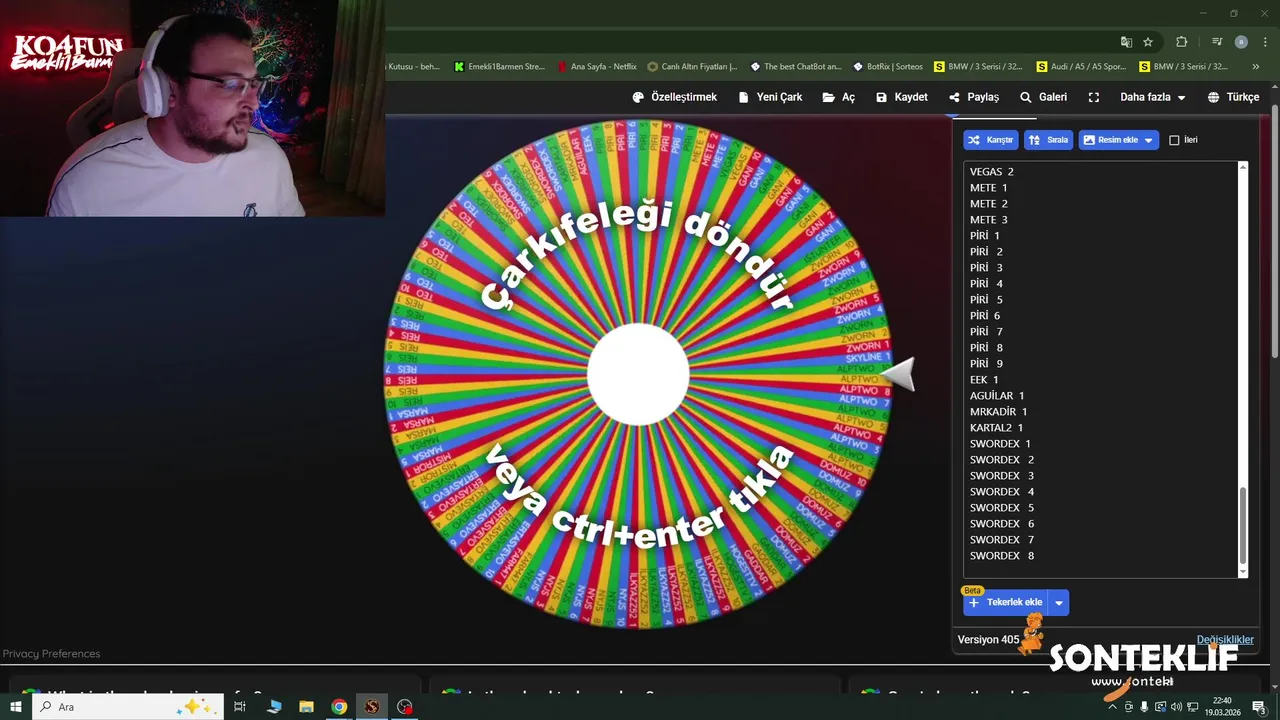Open The best ChatBot bookmark
The height and width of the screenshot is (720, 1280).
pos(795,67)
